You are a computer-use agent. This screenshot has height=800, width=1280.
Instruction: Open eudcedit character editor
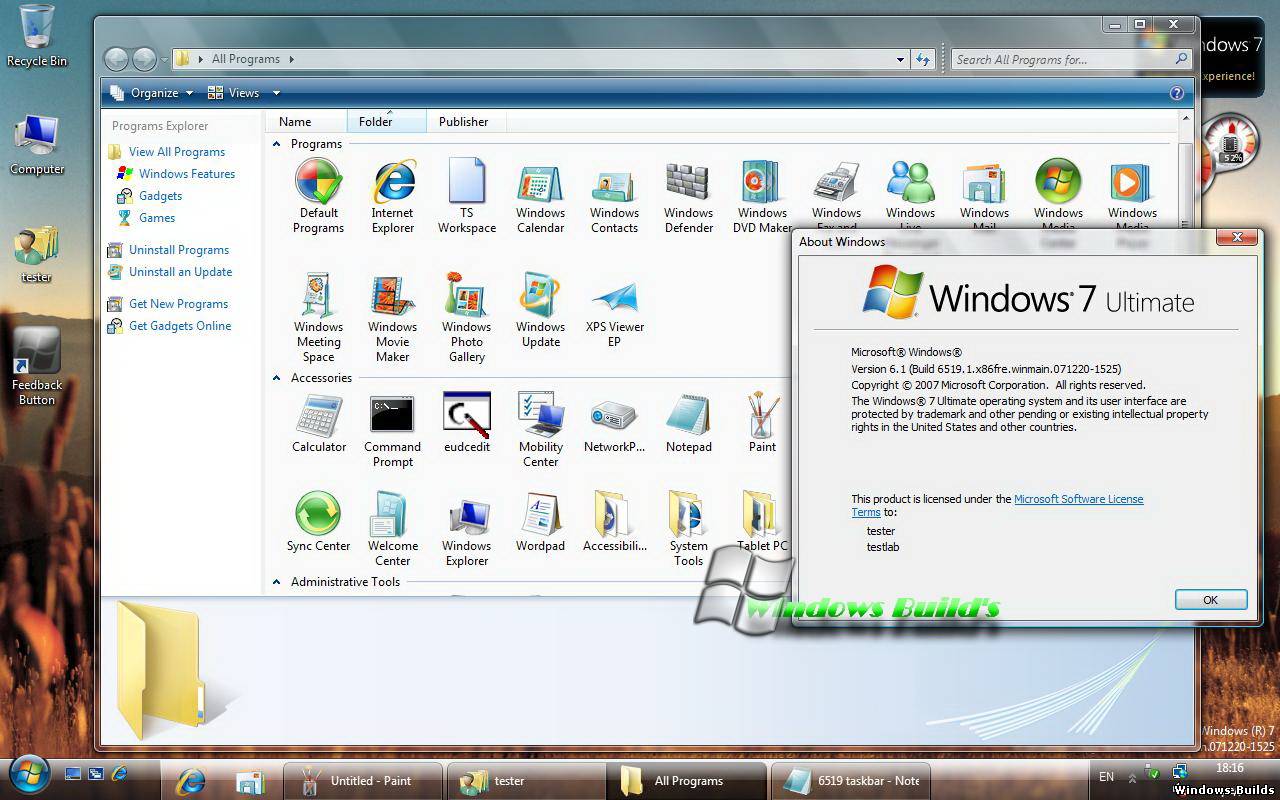coord(467,424)
